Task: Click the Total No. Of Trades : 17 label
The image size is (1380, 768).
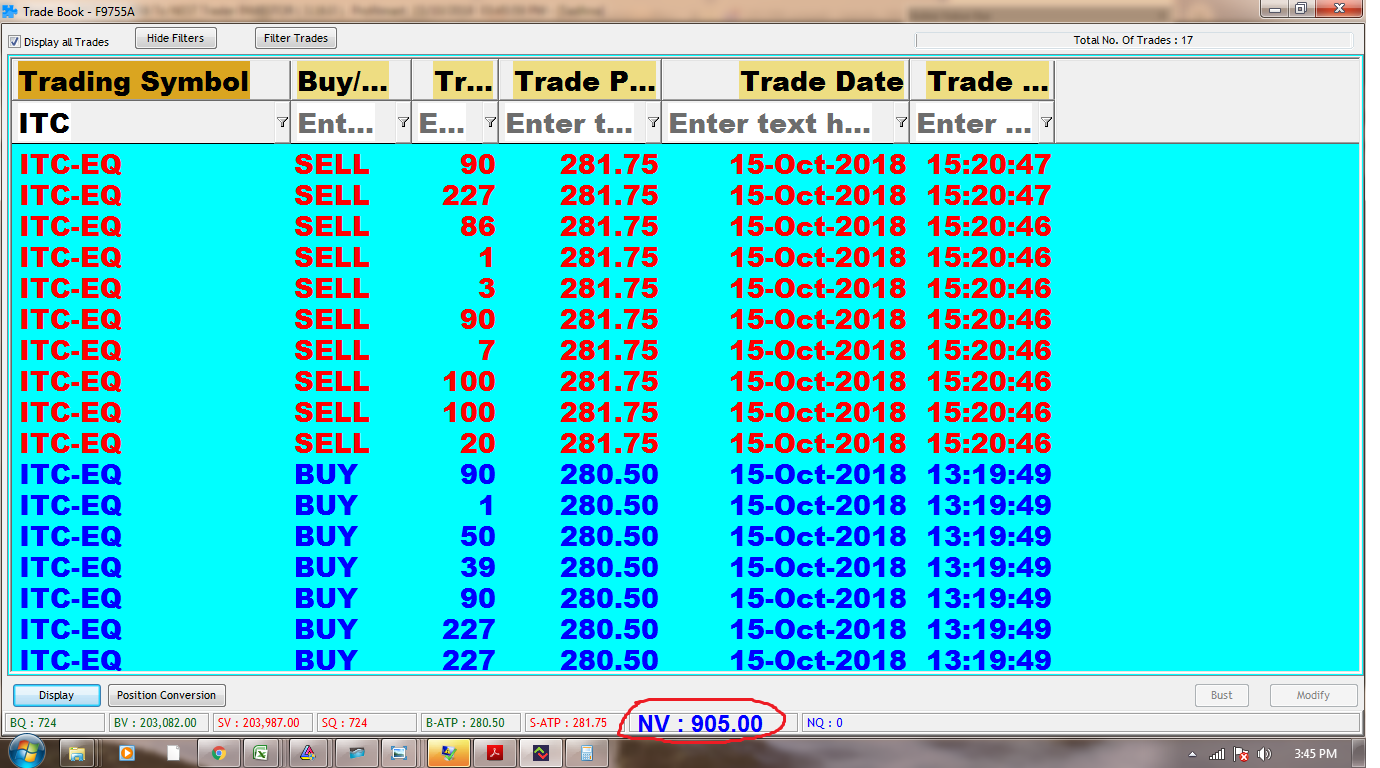Action: point(1133,40)
